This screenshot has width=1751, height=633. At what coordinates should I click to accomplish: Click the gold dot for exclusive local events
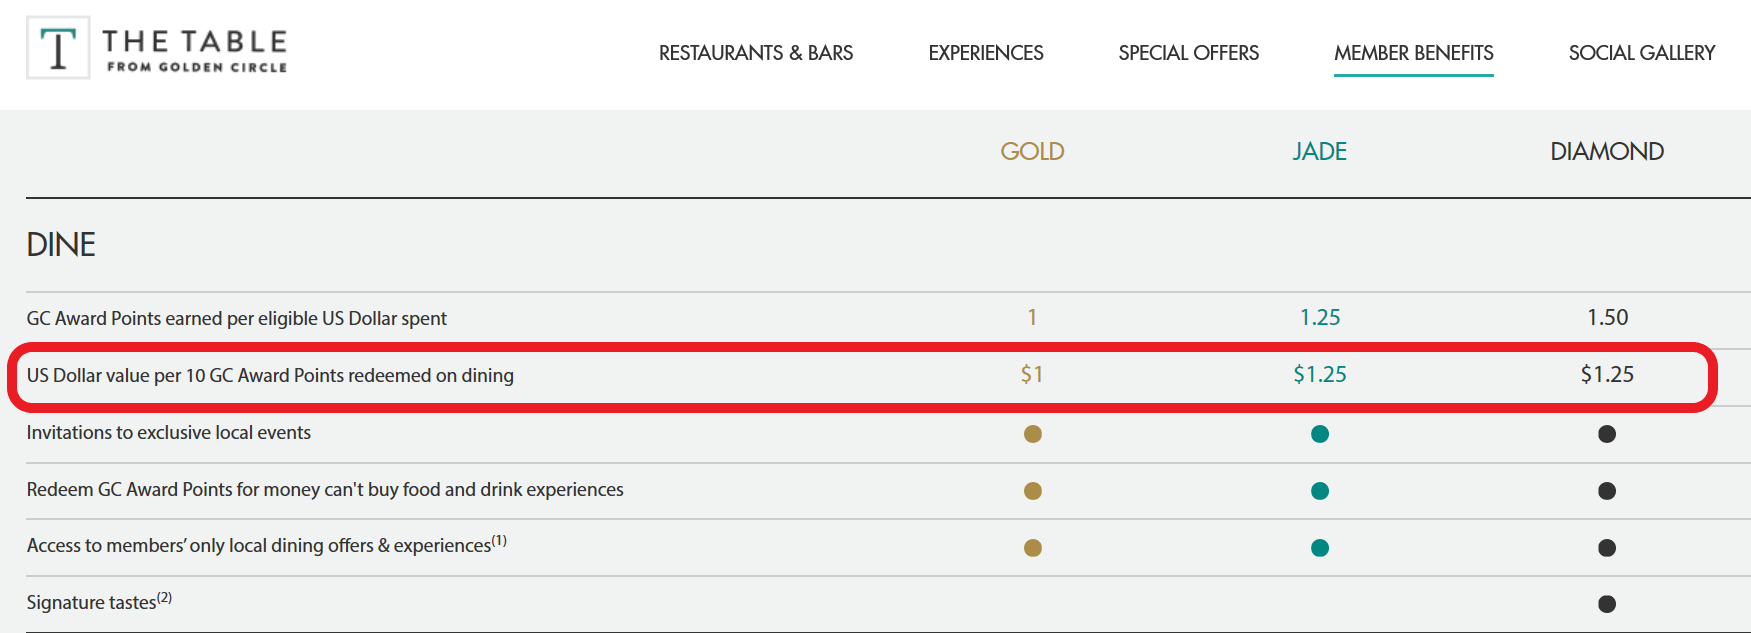pyautogui.click(x=1033, y=434)
